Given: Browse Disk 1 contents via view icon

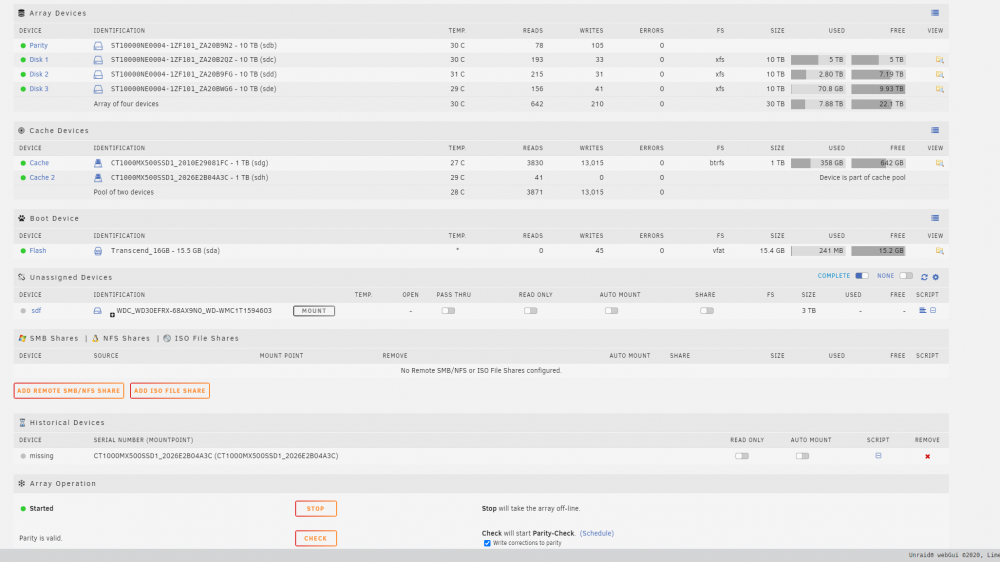Looking at the screenshot, I should pyautogui.click(x=939, y=60).
